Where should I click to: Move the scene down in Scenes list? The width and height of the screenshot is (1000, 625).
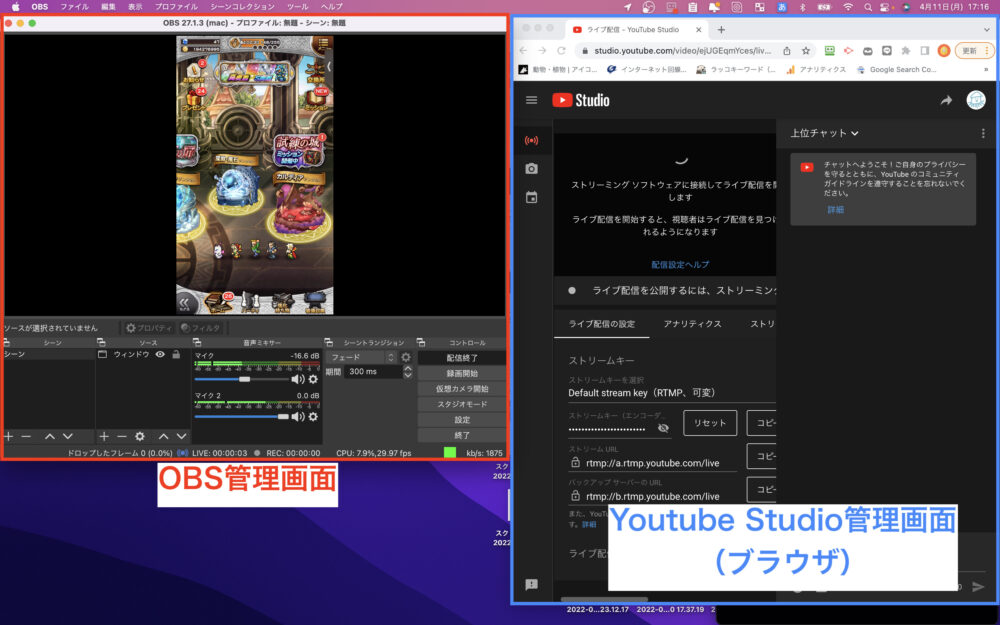[68, 436]
